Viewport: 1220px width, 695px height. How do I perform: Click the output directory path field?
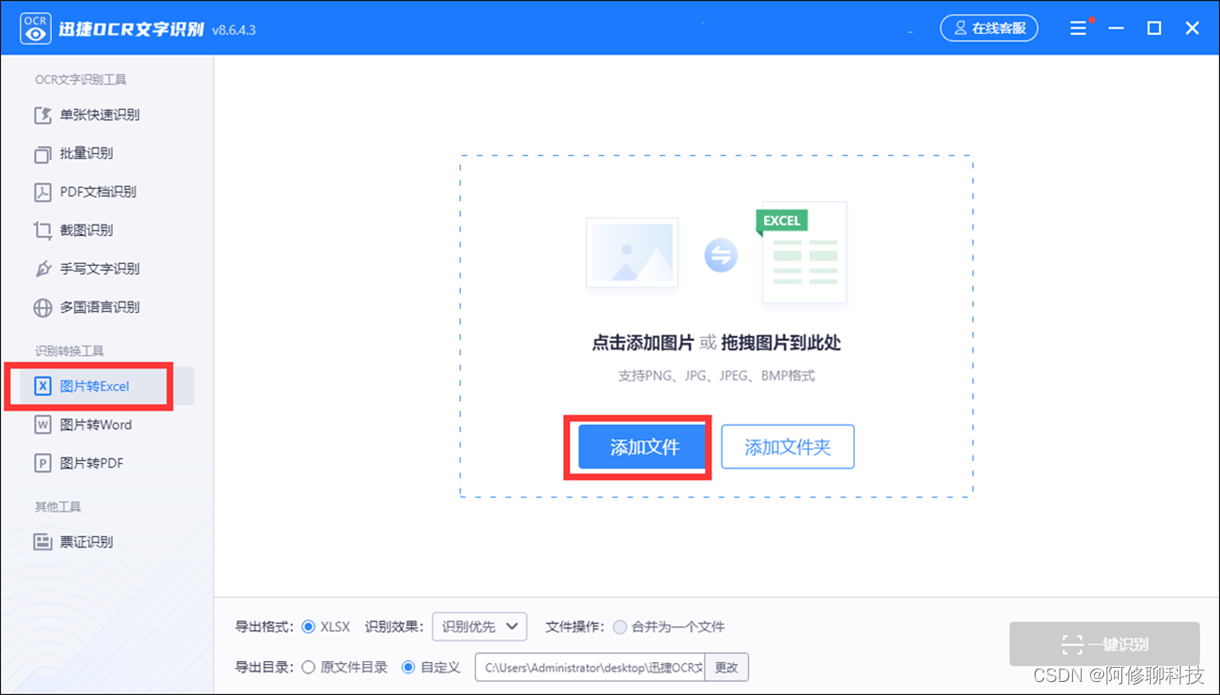click(590, 667)
